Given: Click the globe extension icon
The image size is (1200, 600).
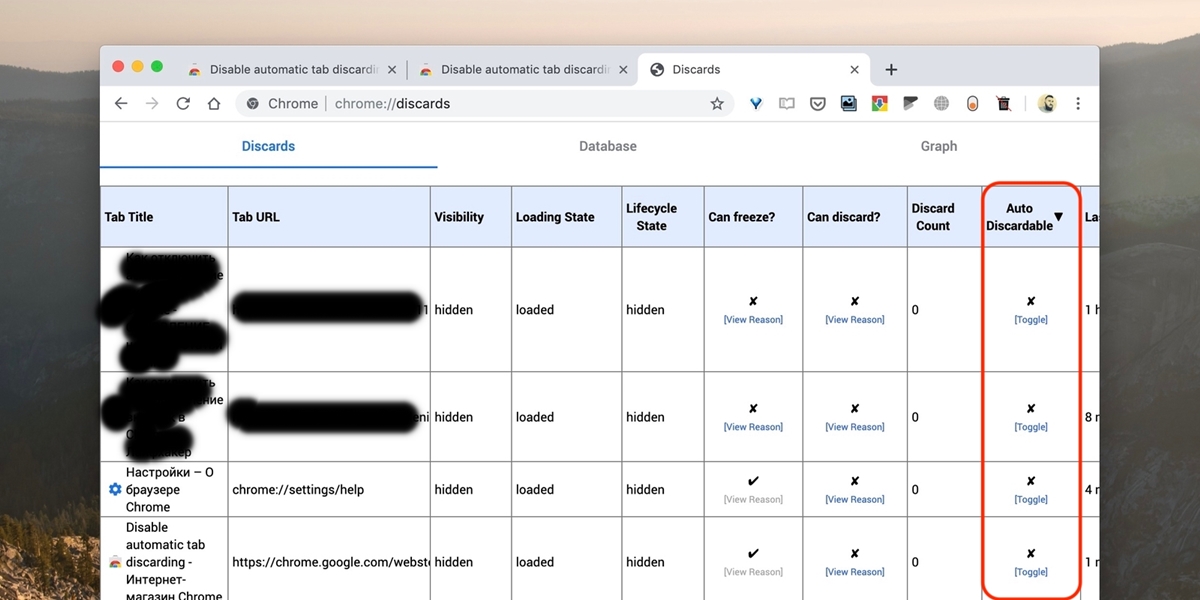Looking at the screenshot, I should point(940,103).
